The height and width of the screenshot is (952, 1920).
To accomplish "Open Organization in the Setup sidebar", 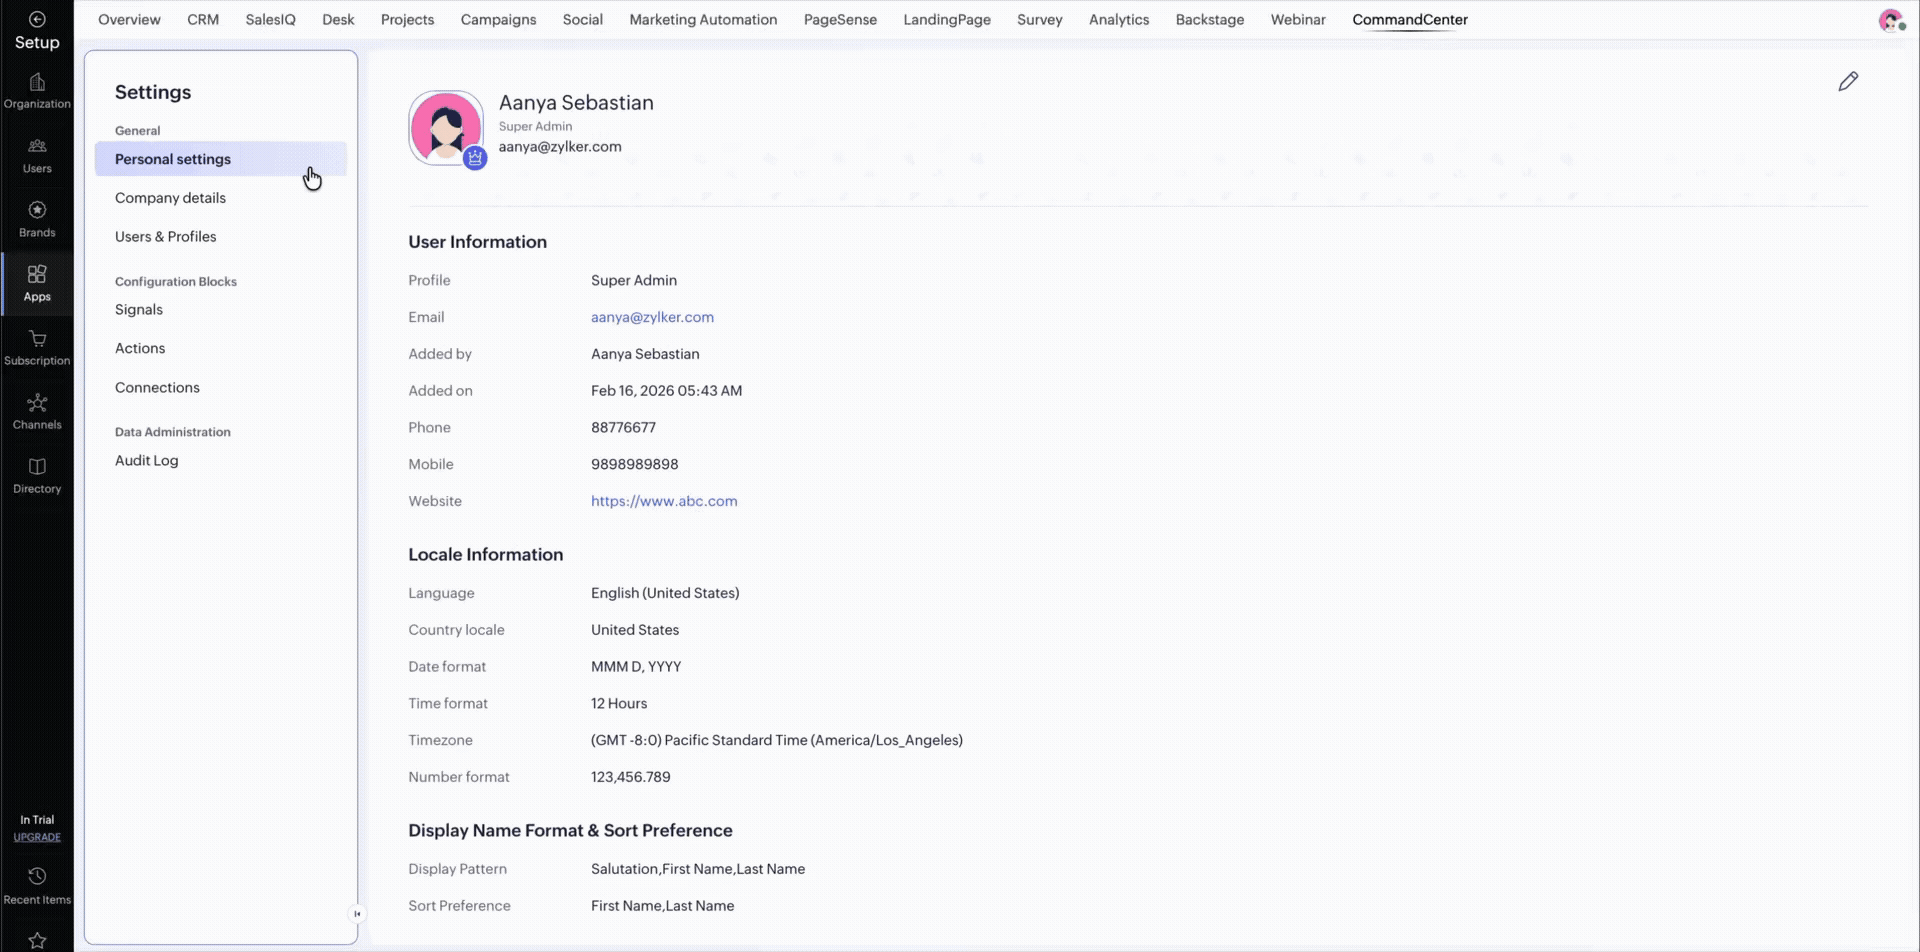I will (37, 90).
